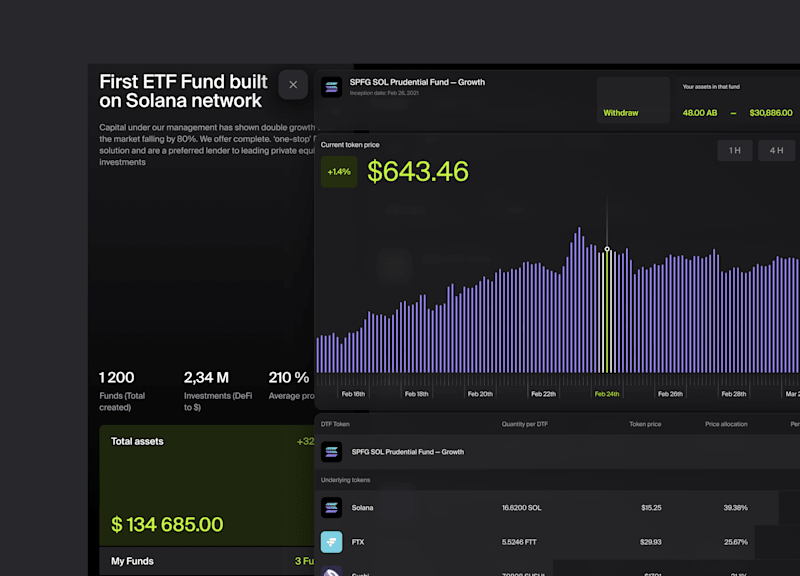Click the Feb 22th axis label
This screenshot has width=800, height=576.
point(543,394)
